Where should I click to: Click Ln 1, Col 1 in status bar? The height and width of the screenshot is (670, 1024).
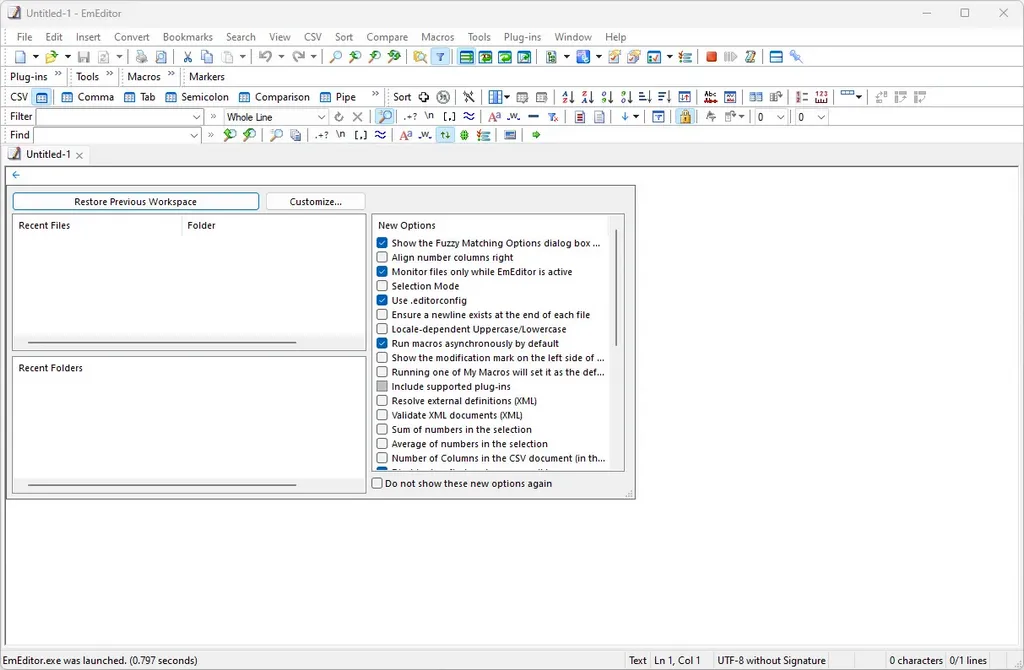677,661
